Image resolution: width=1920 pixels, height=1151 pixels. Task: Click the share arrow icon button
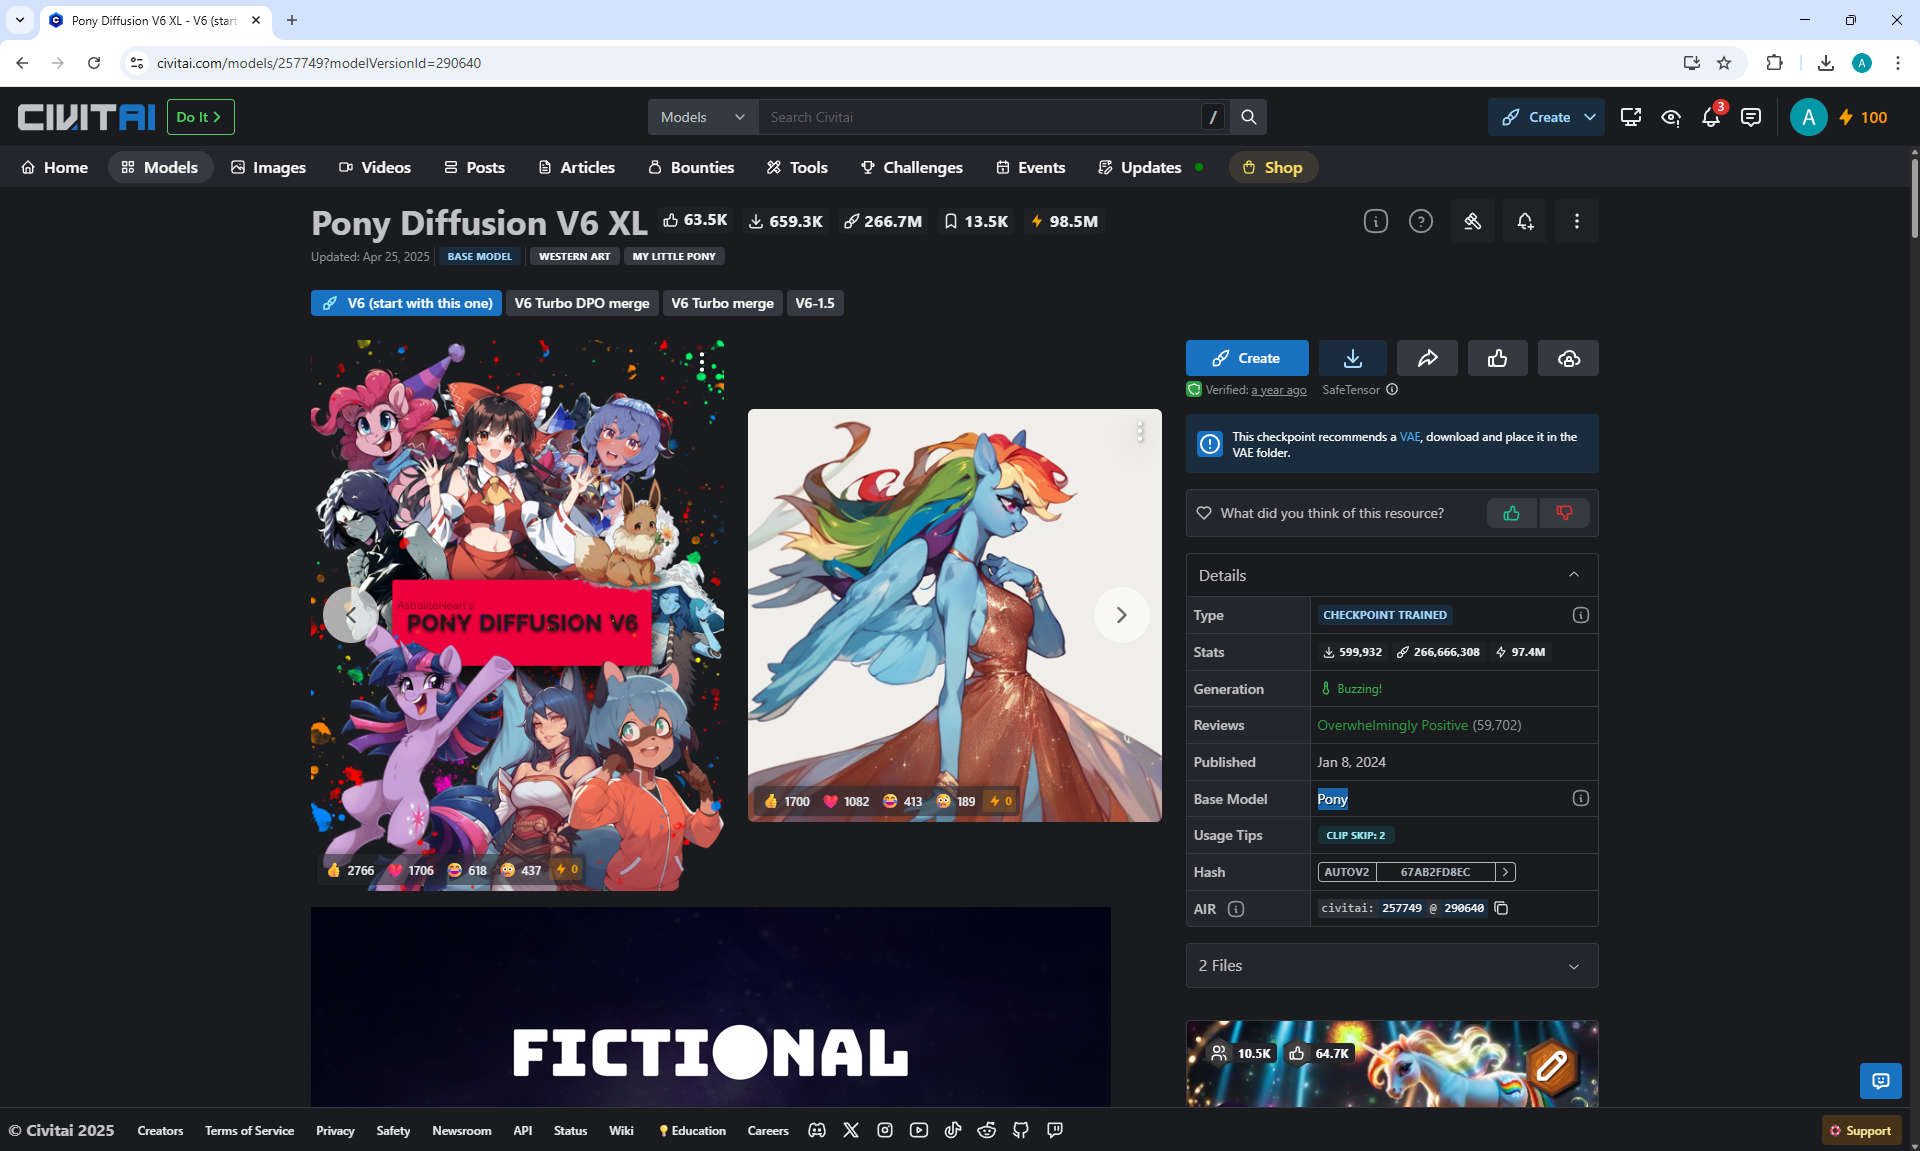click(x=1427, y=358)
